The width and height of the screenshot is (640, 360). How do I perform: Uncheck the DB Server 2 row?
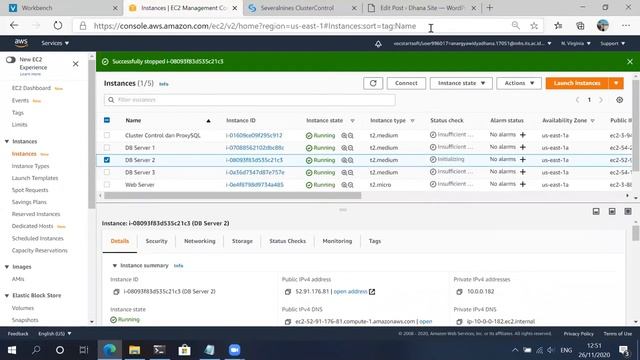[107, 160]
